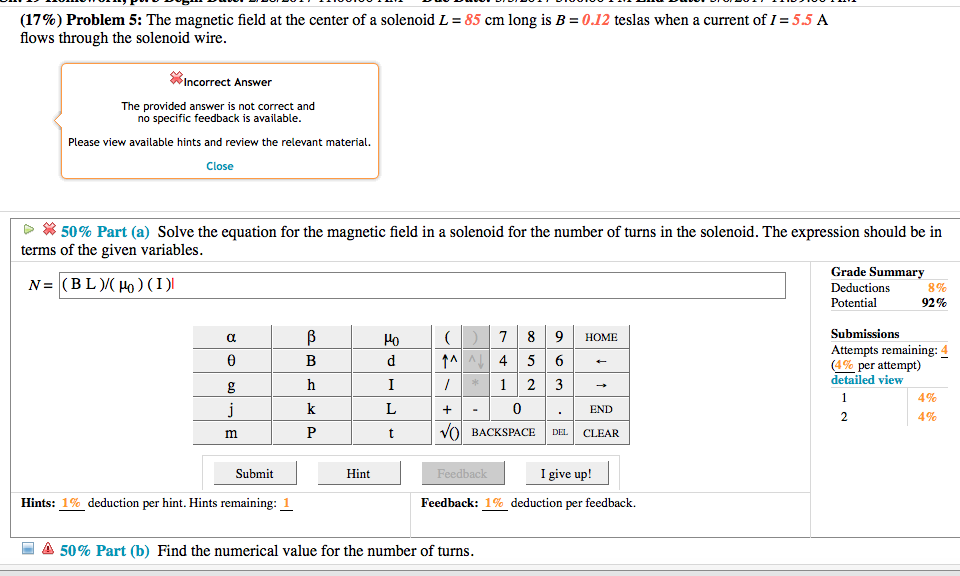Insert an open parenthesis
Image resolution: width=960 pixels, height=576 pixels.
click(x=448, y=337)
